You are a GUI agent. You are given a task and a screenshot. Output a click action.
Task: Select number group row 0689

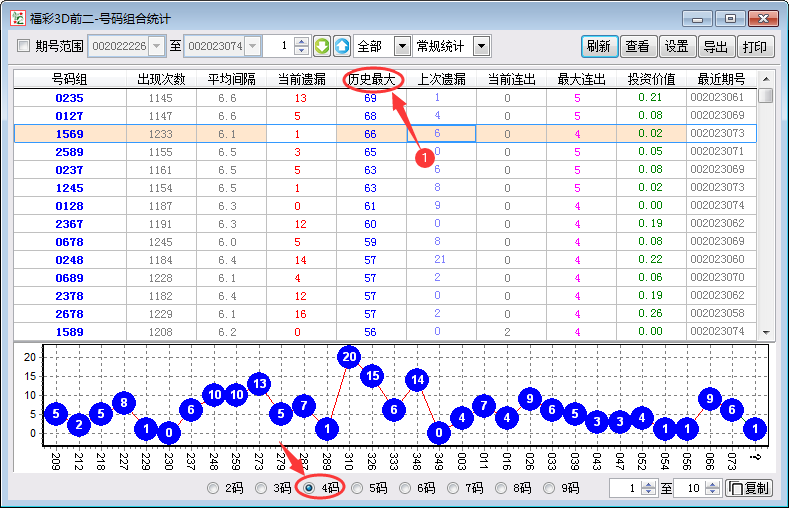[x=385, y=278]
